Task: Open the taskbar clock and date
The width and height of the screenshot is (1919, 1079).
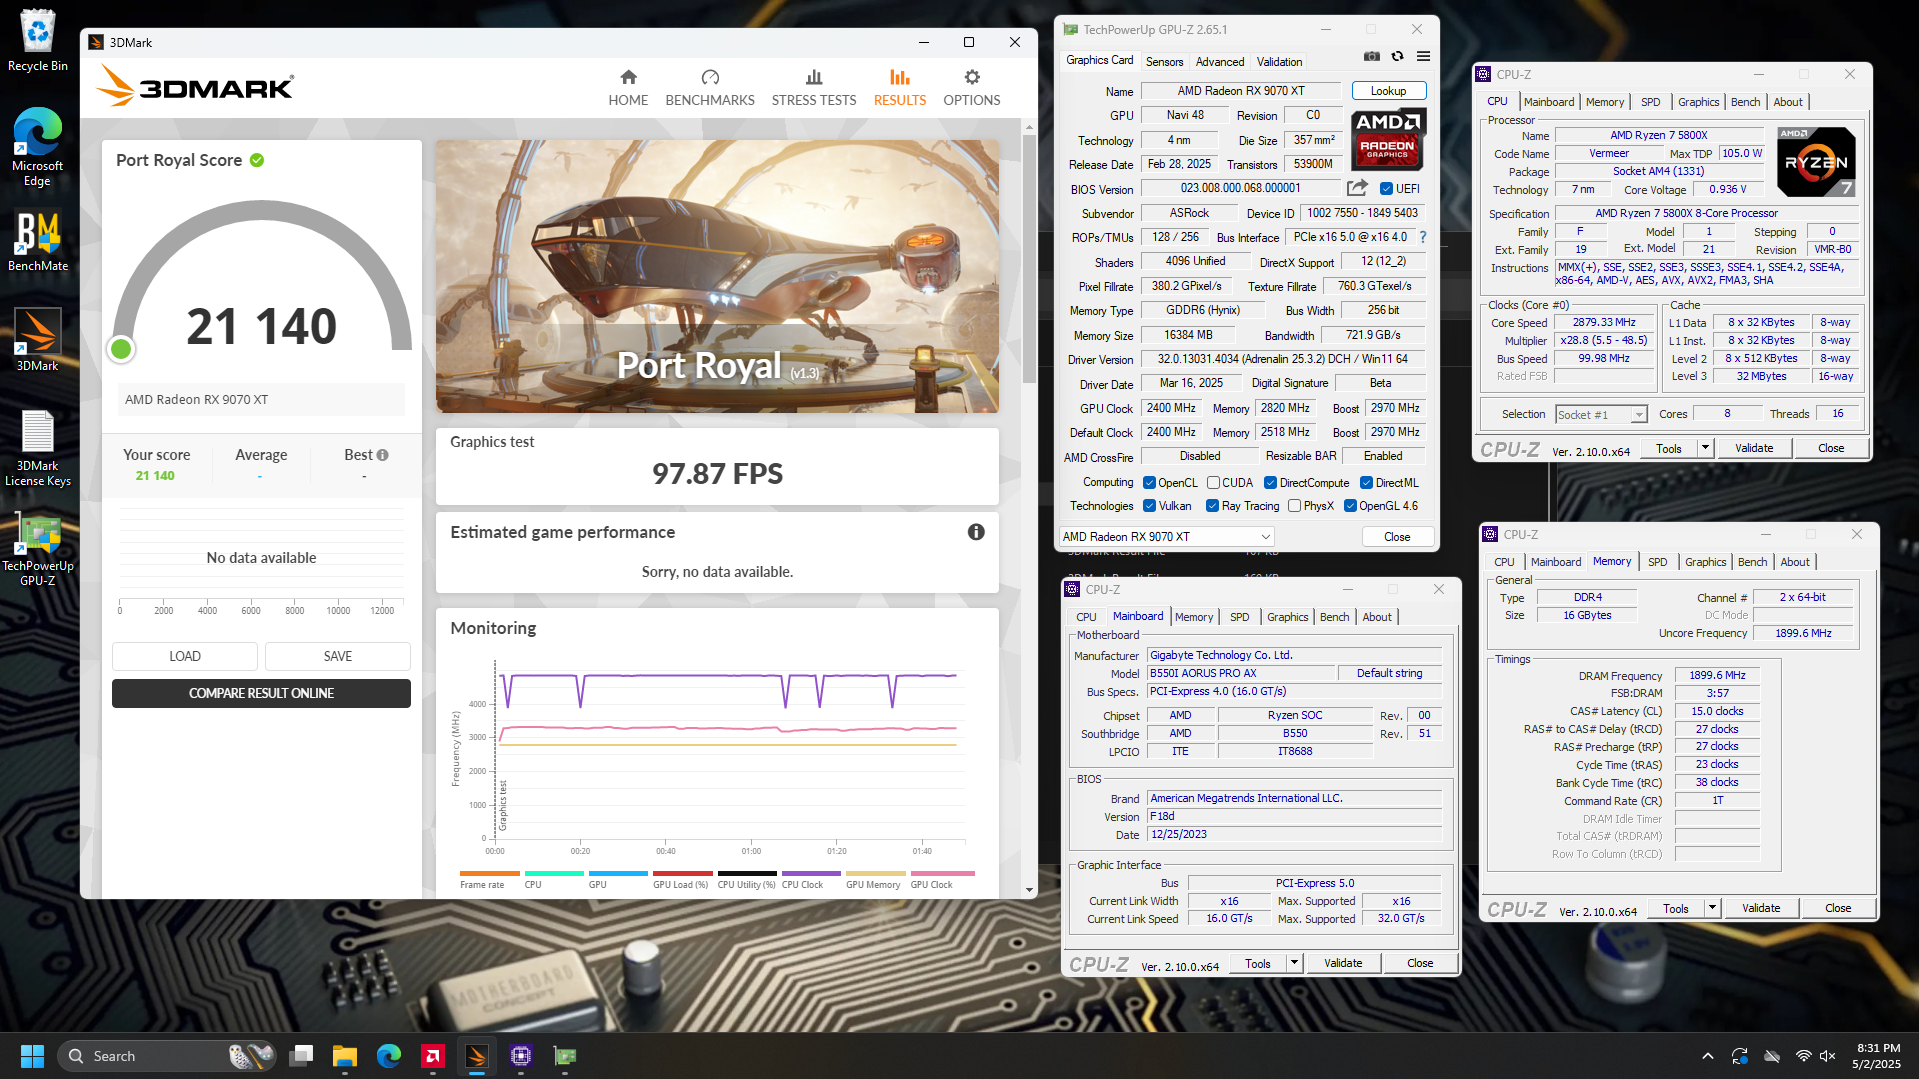Action: coord(1877,1056)
